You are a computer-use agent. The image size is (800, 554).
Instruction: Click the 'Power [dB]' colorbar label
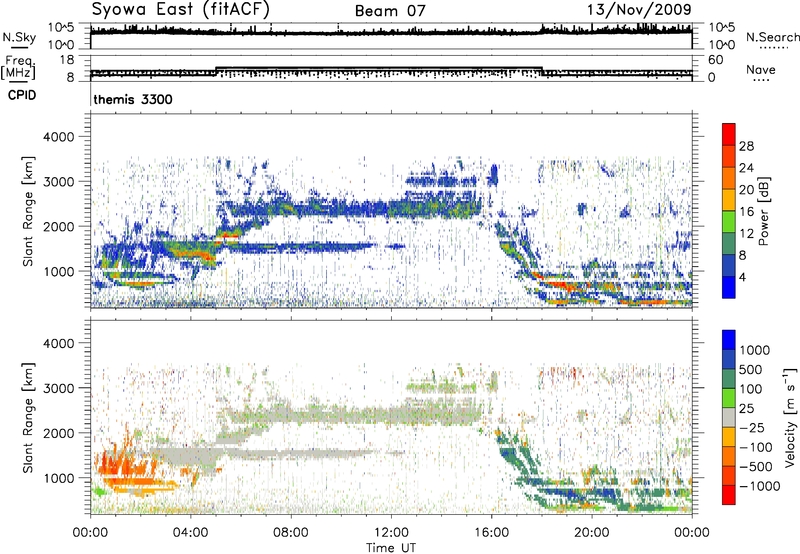pyautogui.click(x=763, y=211)
